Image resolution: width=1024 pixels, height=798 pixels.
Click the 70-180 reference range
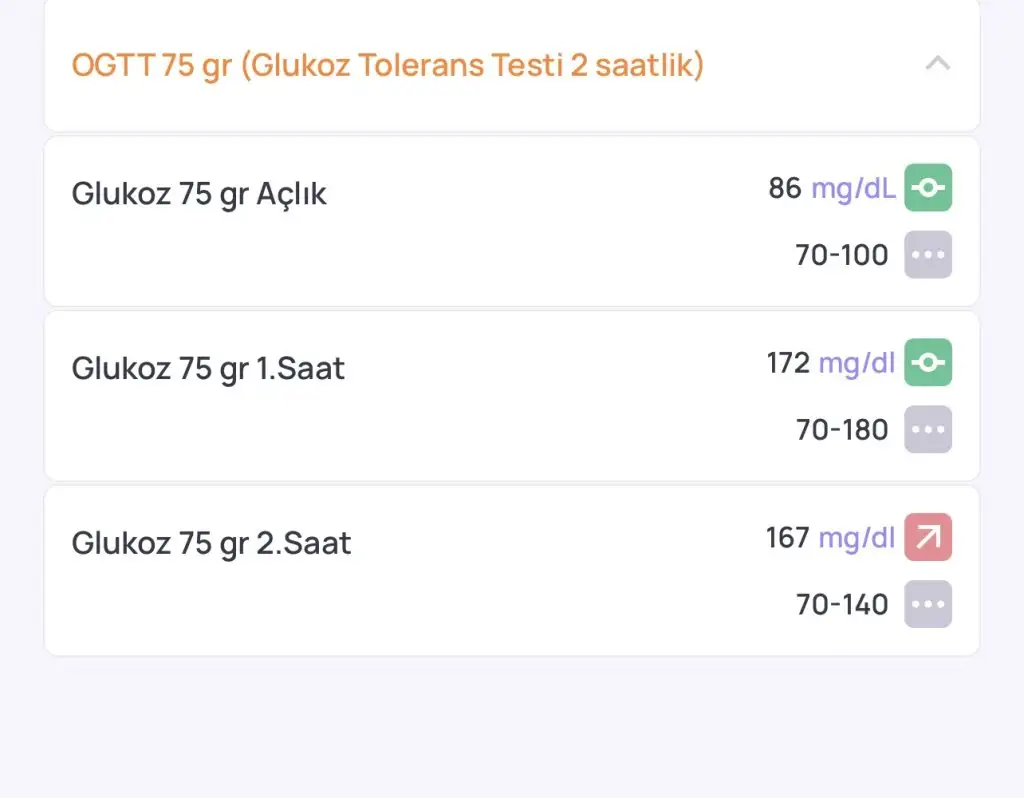point(842,430)
